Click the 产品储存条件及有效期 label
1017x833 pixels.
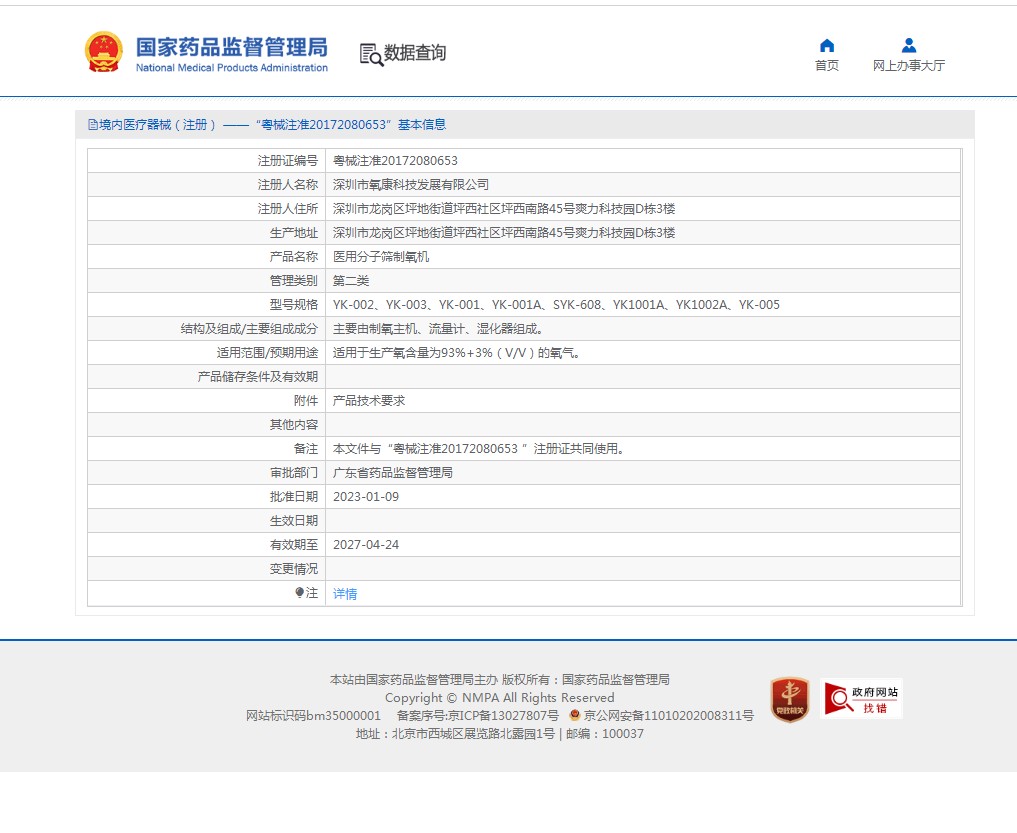[x=257, y=377]
